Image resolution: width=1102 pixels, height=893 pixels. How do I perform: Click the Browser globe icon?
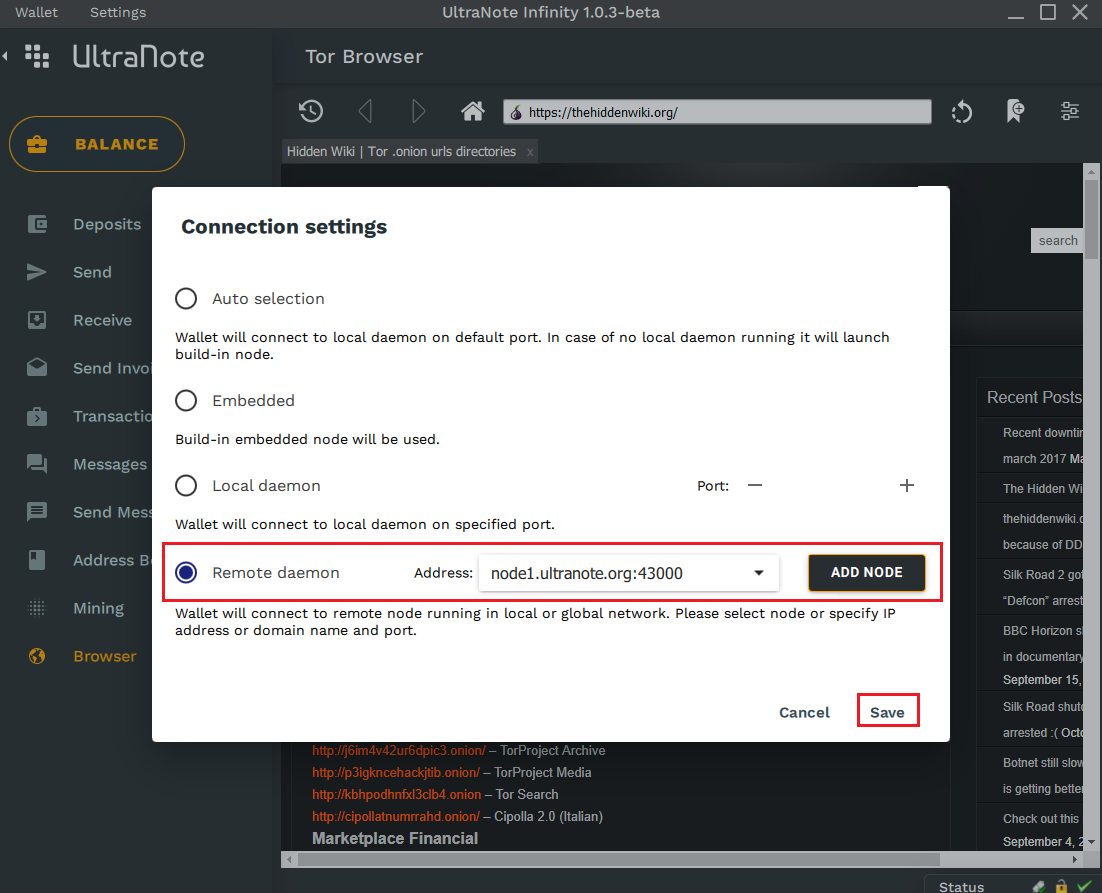(37, 656)
